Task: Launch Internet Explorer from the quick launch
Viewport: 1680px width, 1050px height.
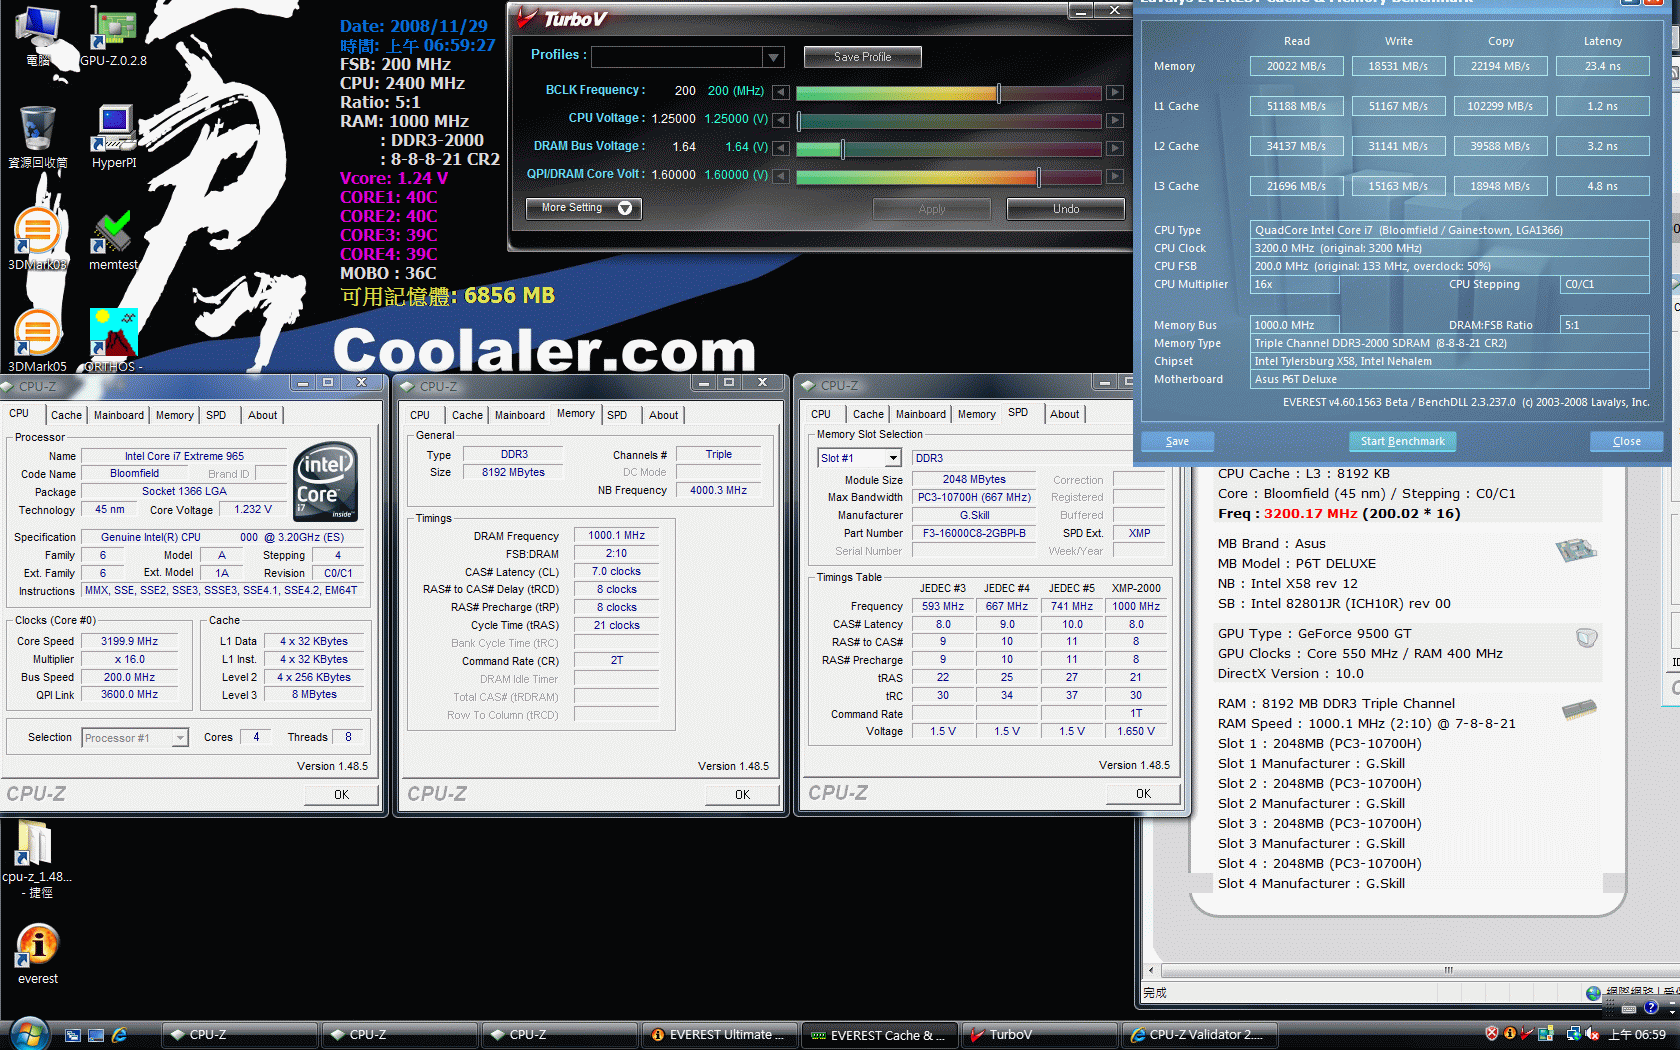Action: point(120,1035)
